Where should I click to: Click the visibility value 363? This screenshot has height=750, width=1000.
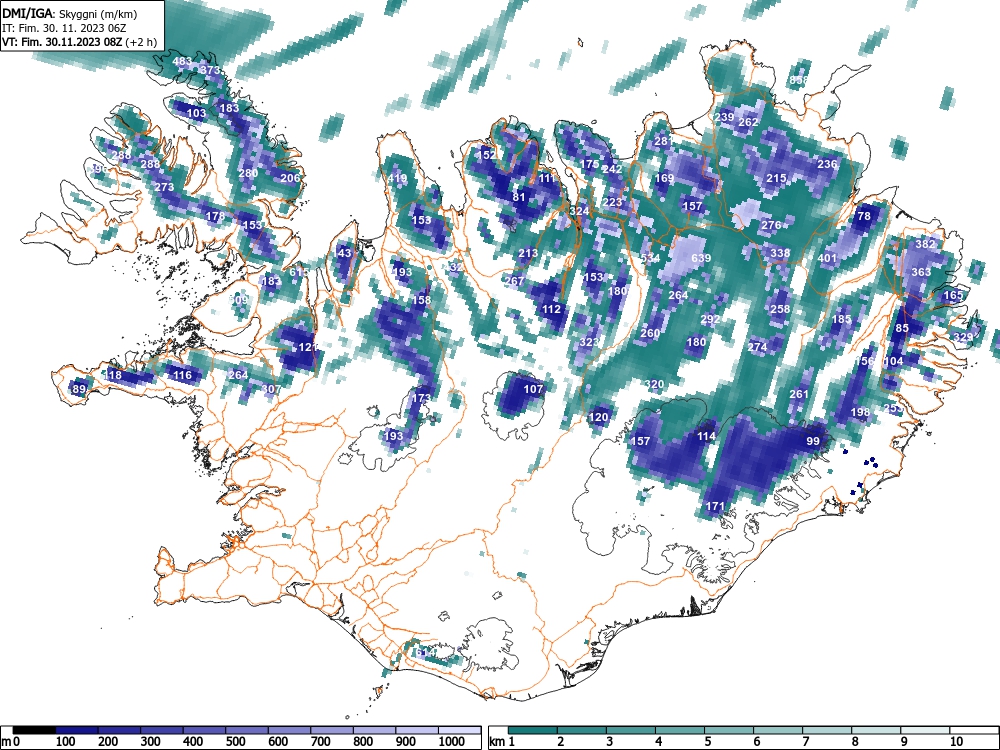coord(921,272)
